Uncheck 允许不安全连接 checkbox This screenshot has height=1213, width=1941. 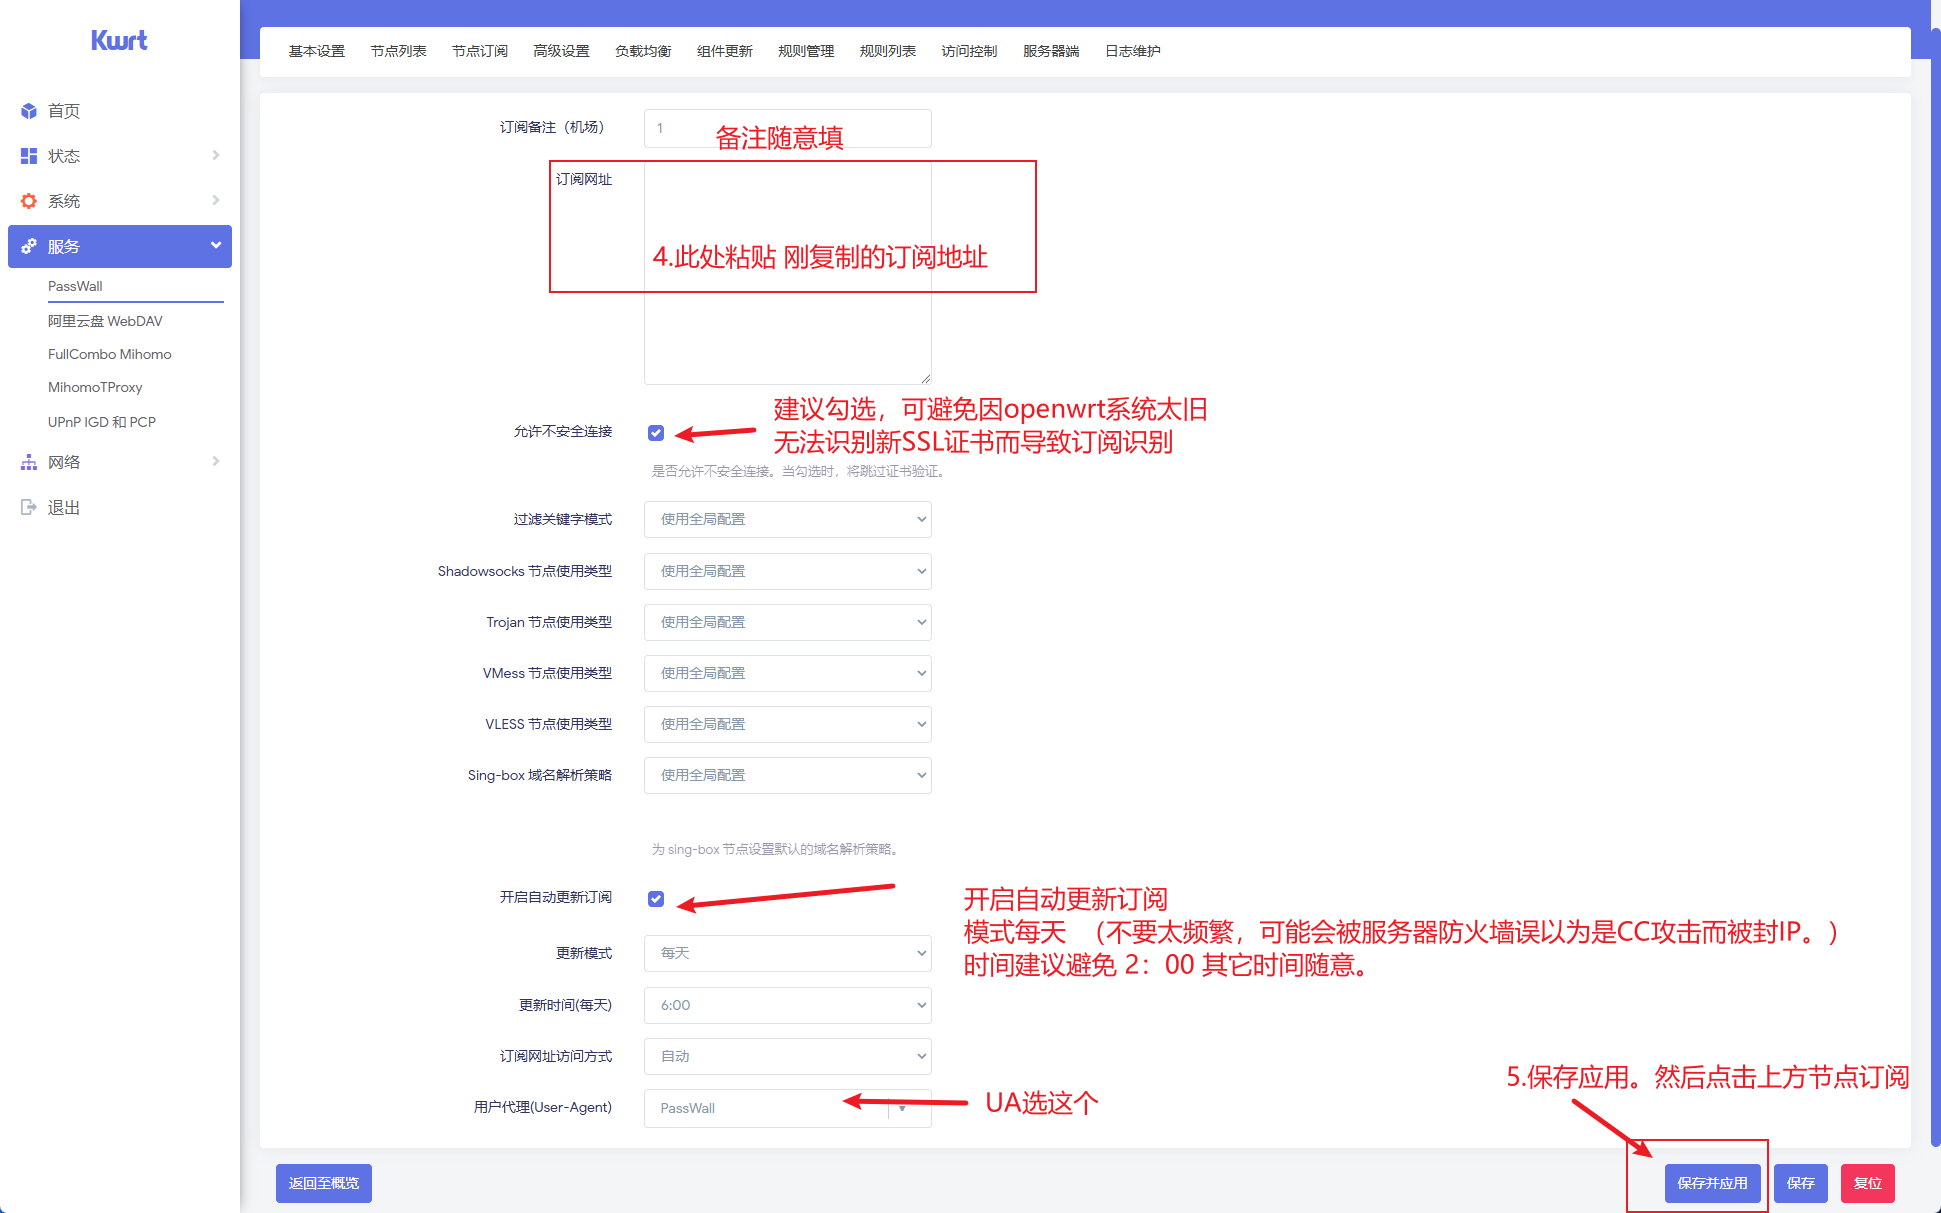(x=656, y=432)
